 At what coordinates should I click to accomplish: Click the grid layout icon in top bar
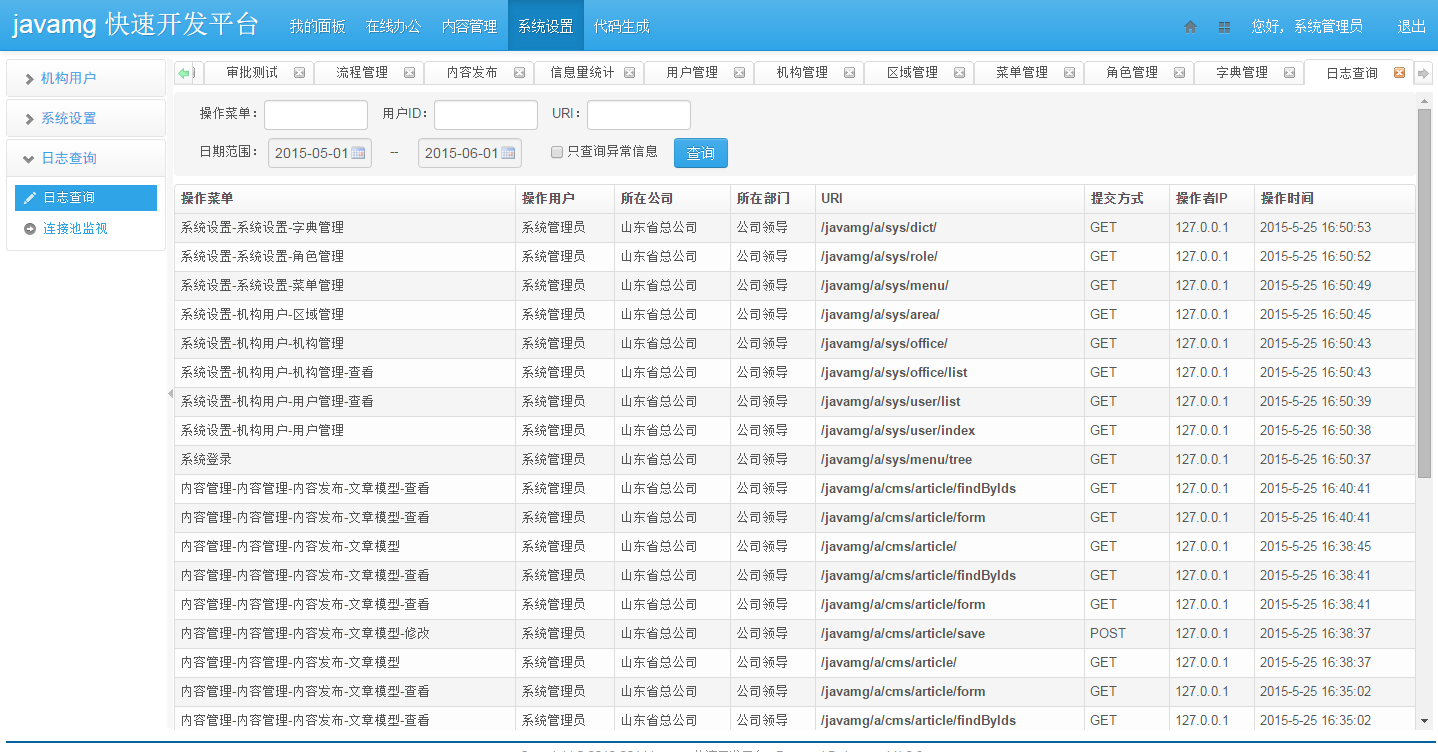click(x=1224, y=27)
